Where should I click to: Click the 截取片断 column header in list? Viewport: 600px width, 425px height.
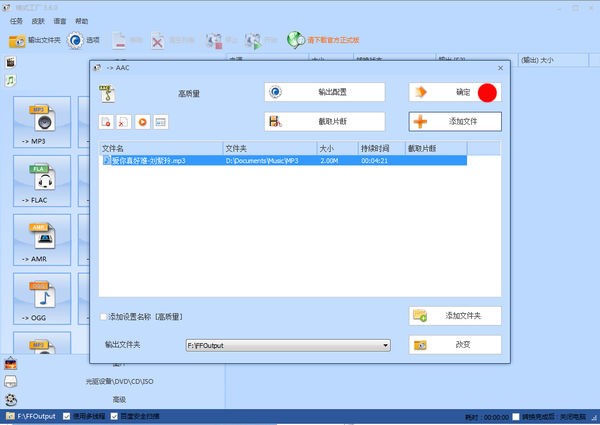tap(436, 148)
